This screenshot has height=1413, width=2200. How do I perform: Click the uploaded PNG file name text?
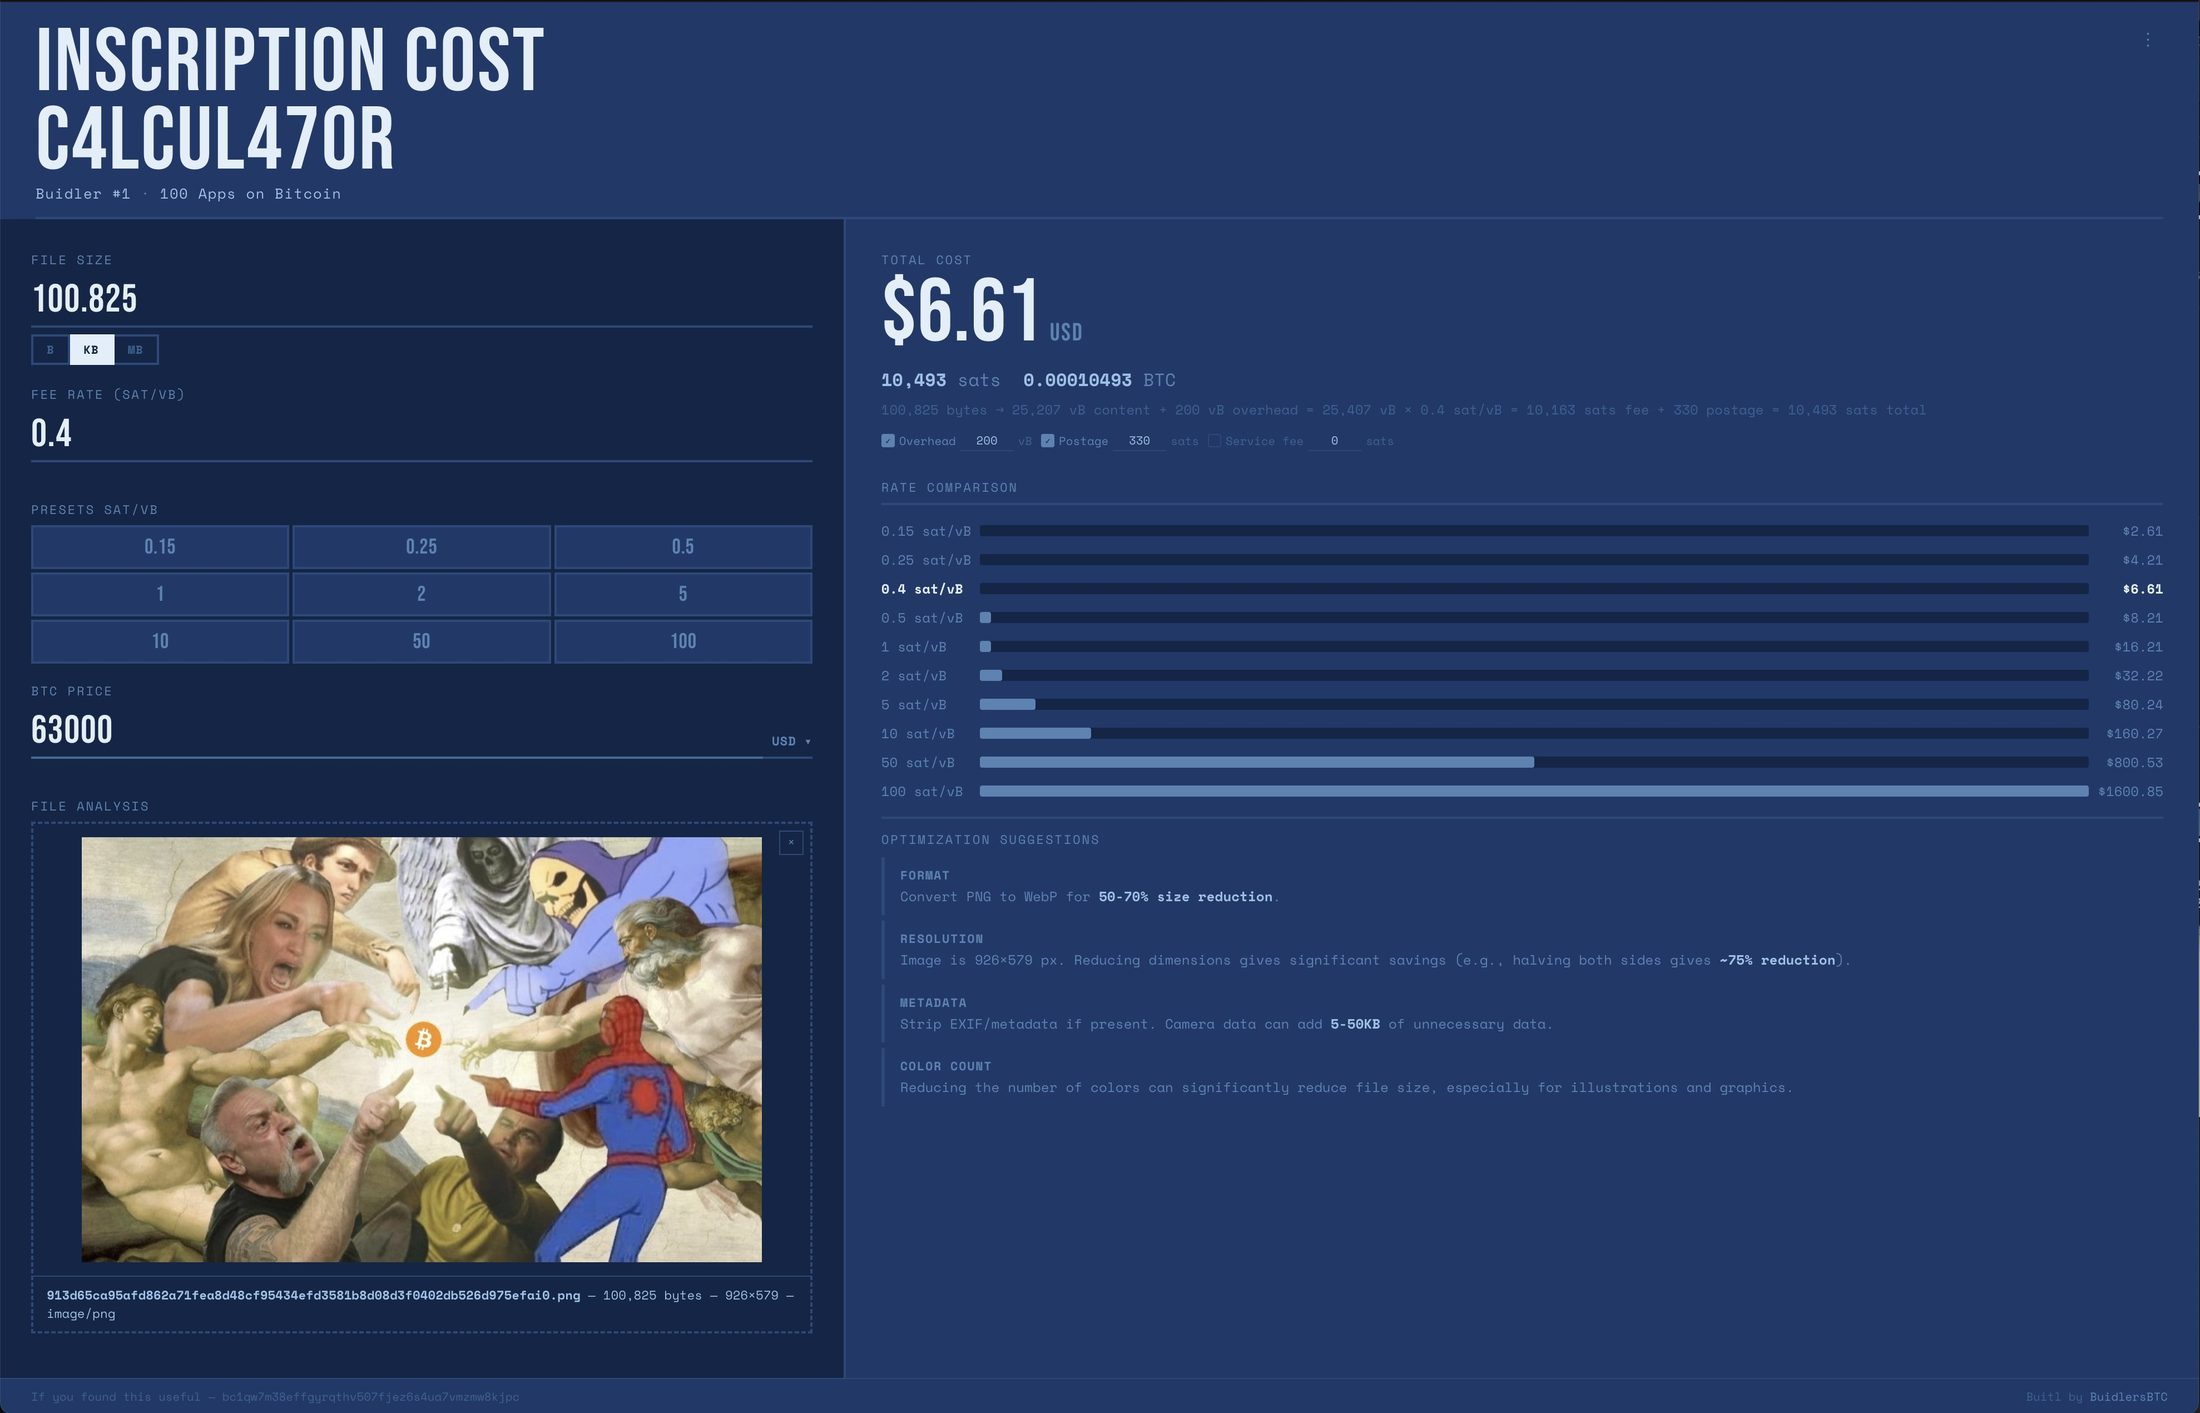[x=313, y=1295]
